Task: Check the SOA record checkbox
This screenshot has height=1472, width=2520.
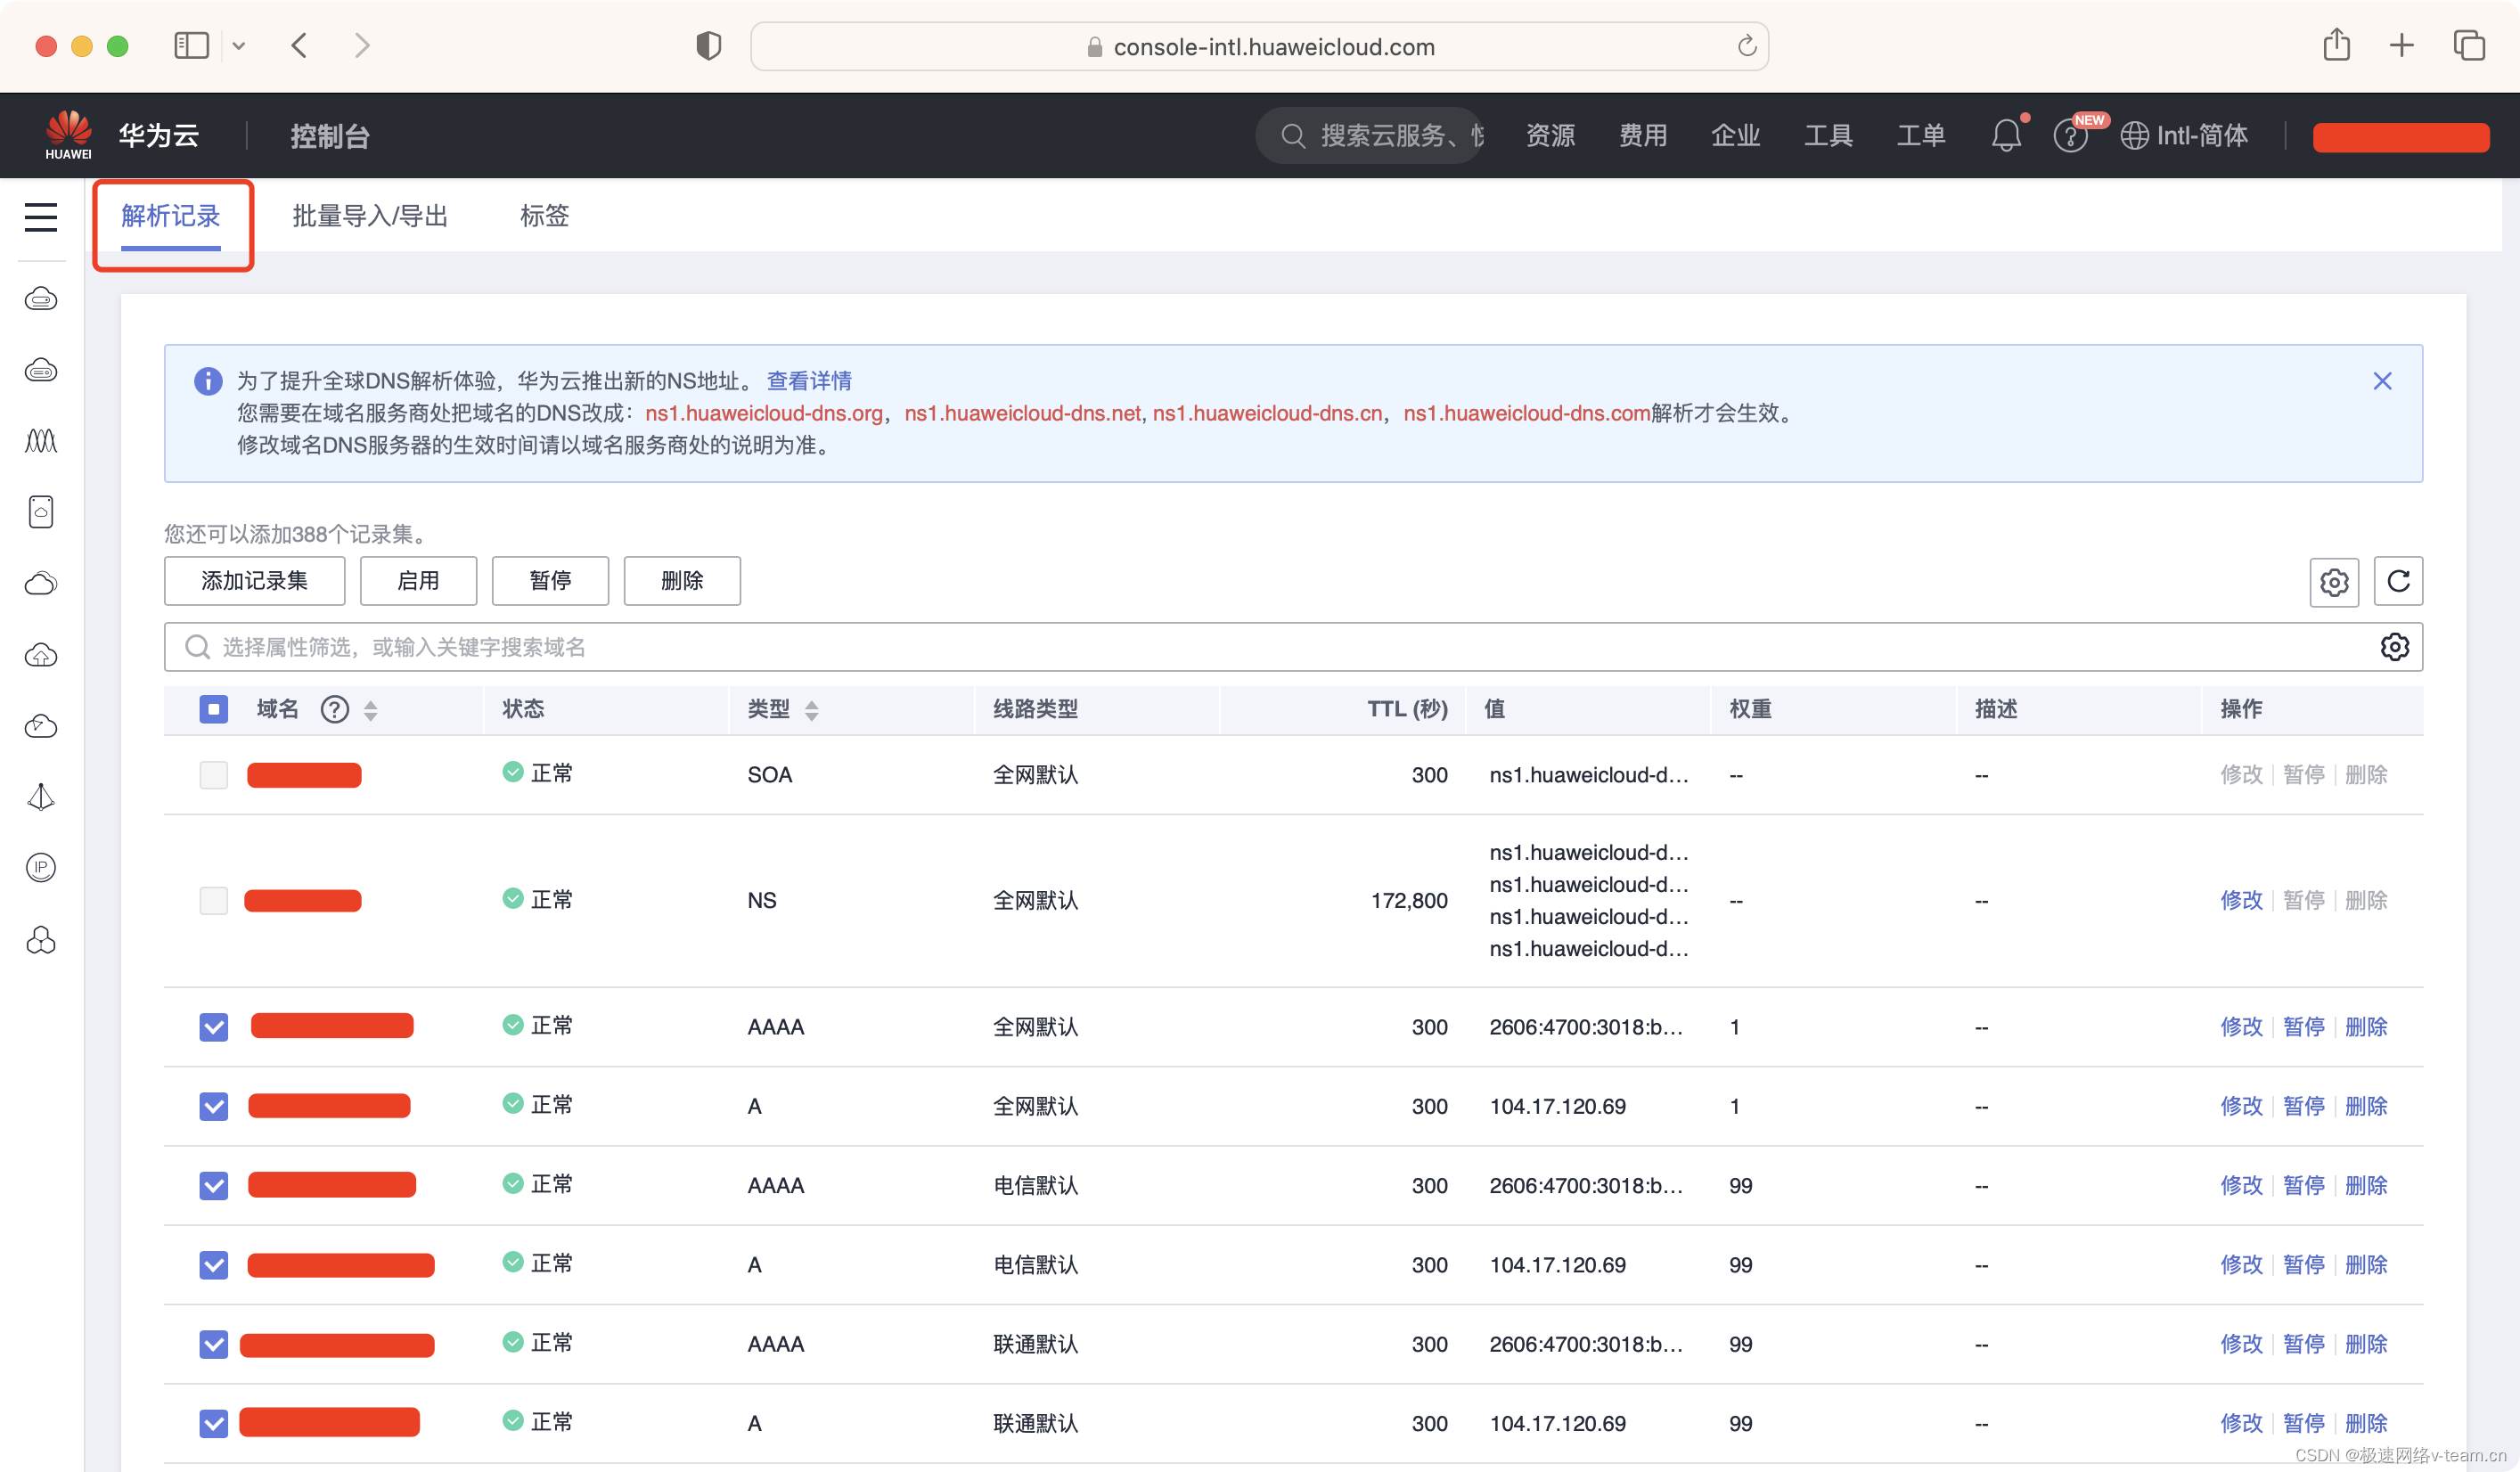Action: [x=213, y=775]
